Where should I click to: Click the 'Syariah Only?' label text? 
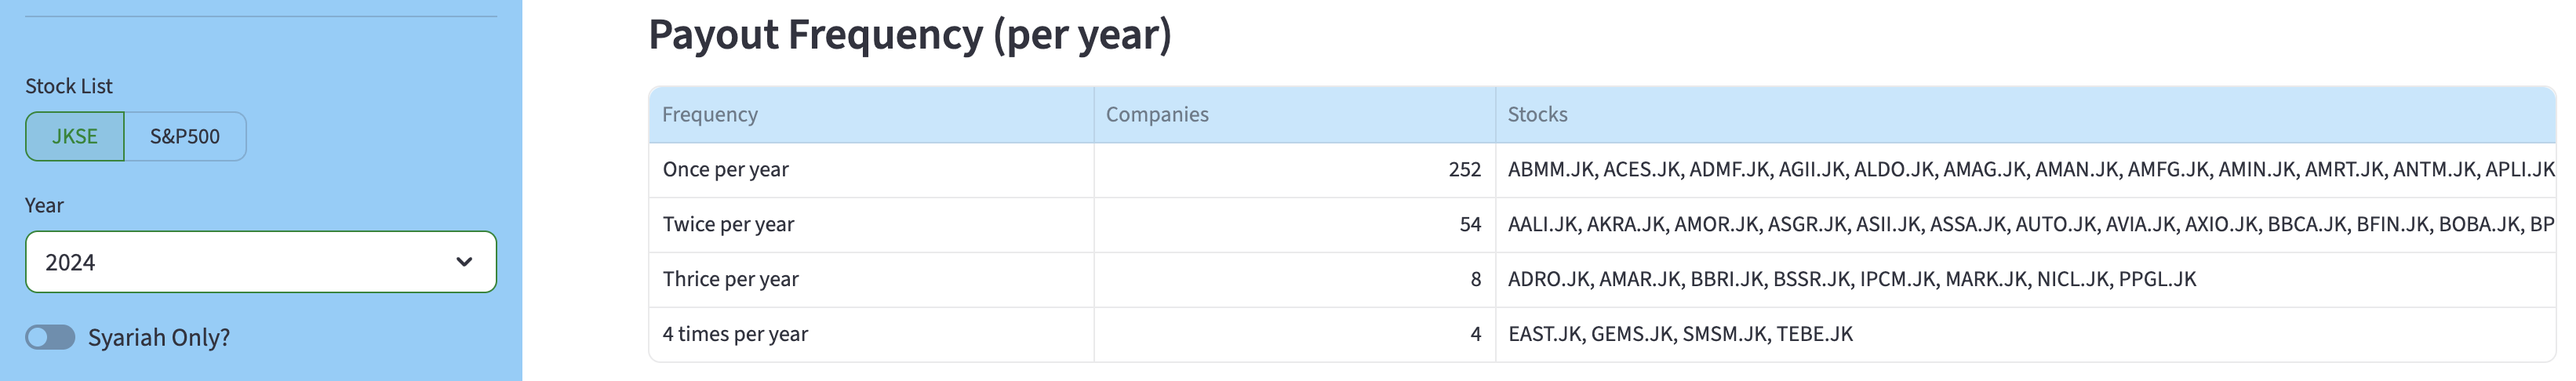tap(159, 338)
